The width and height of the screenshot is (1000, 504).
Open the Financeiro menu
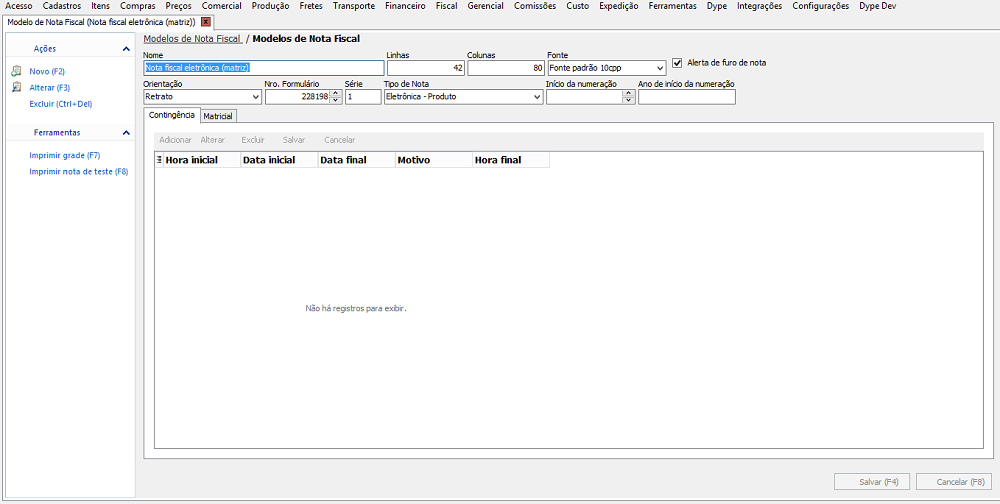pyautogui.click(x=406, y=6)
